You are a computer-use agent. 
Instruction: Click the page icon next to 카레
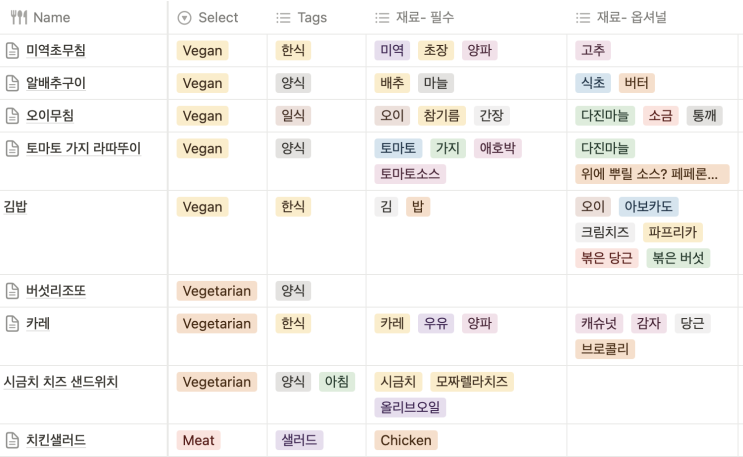click(x=12, y=323)
